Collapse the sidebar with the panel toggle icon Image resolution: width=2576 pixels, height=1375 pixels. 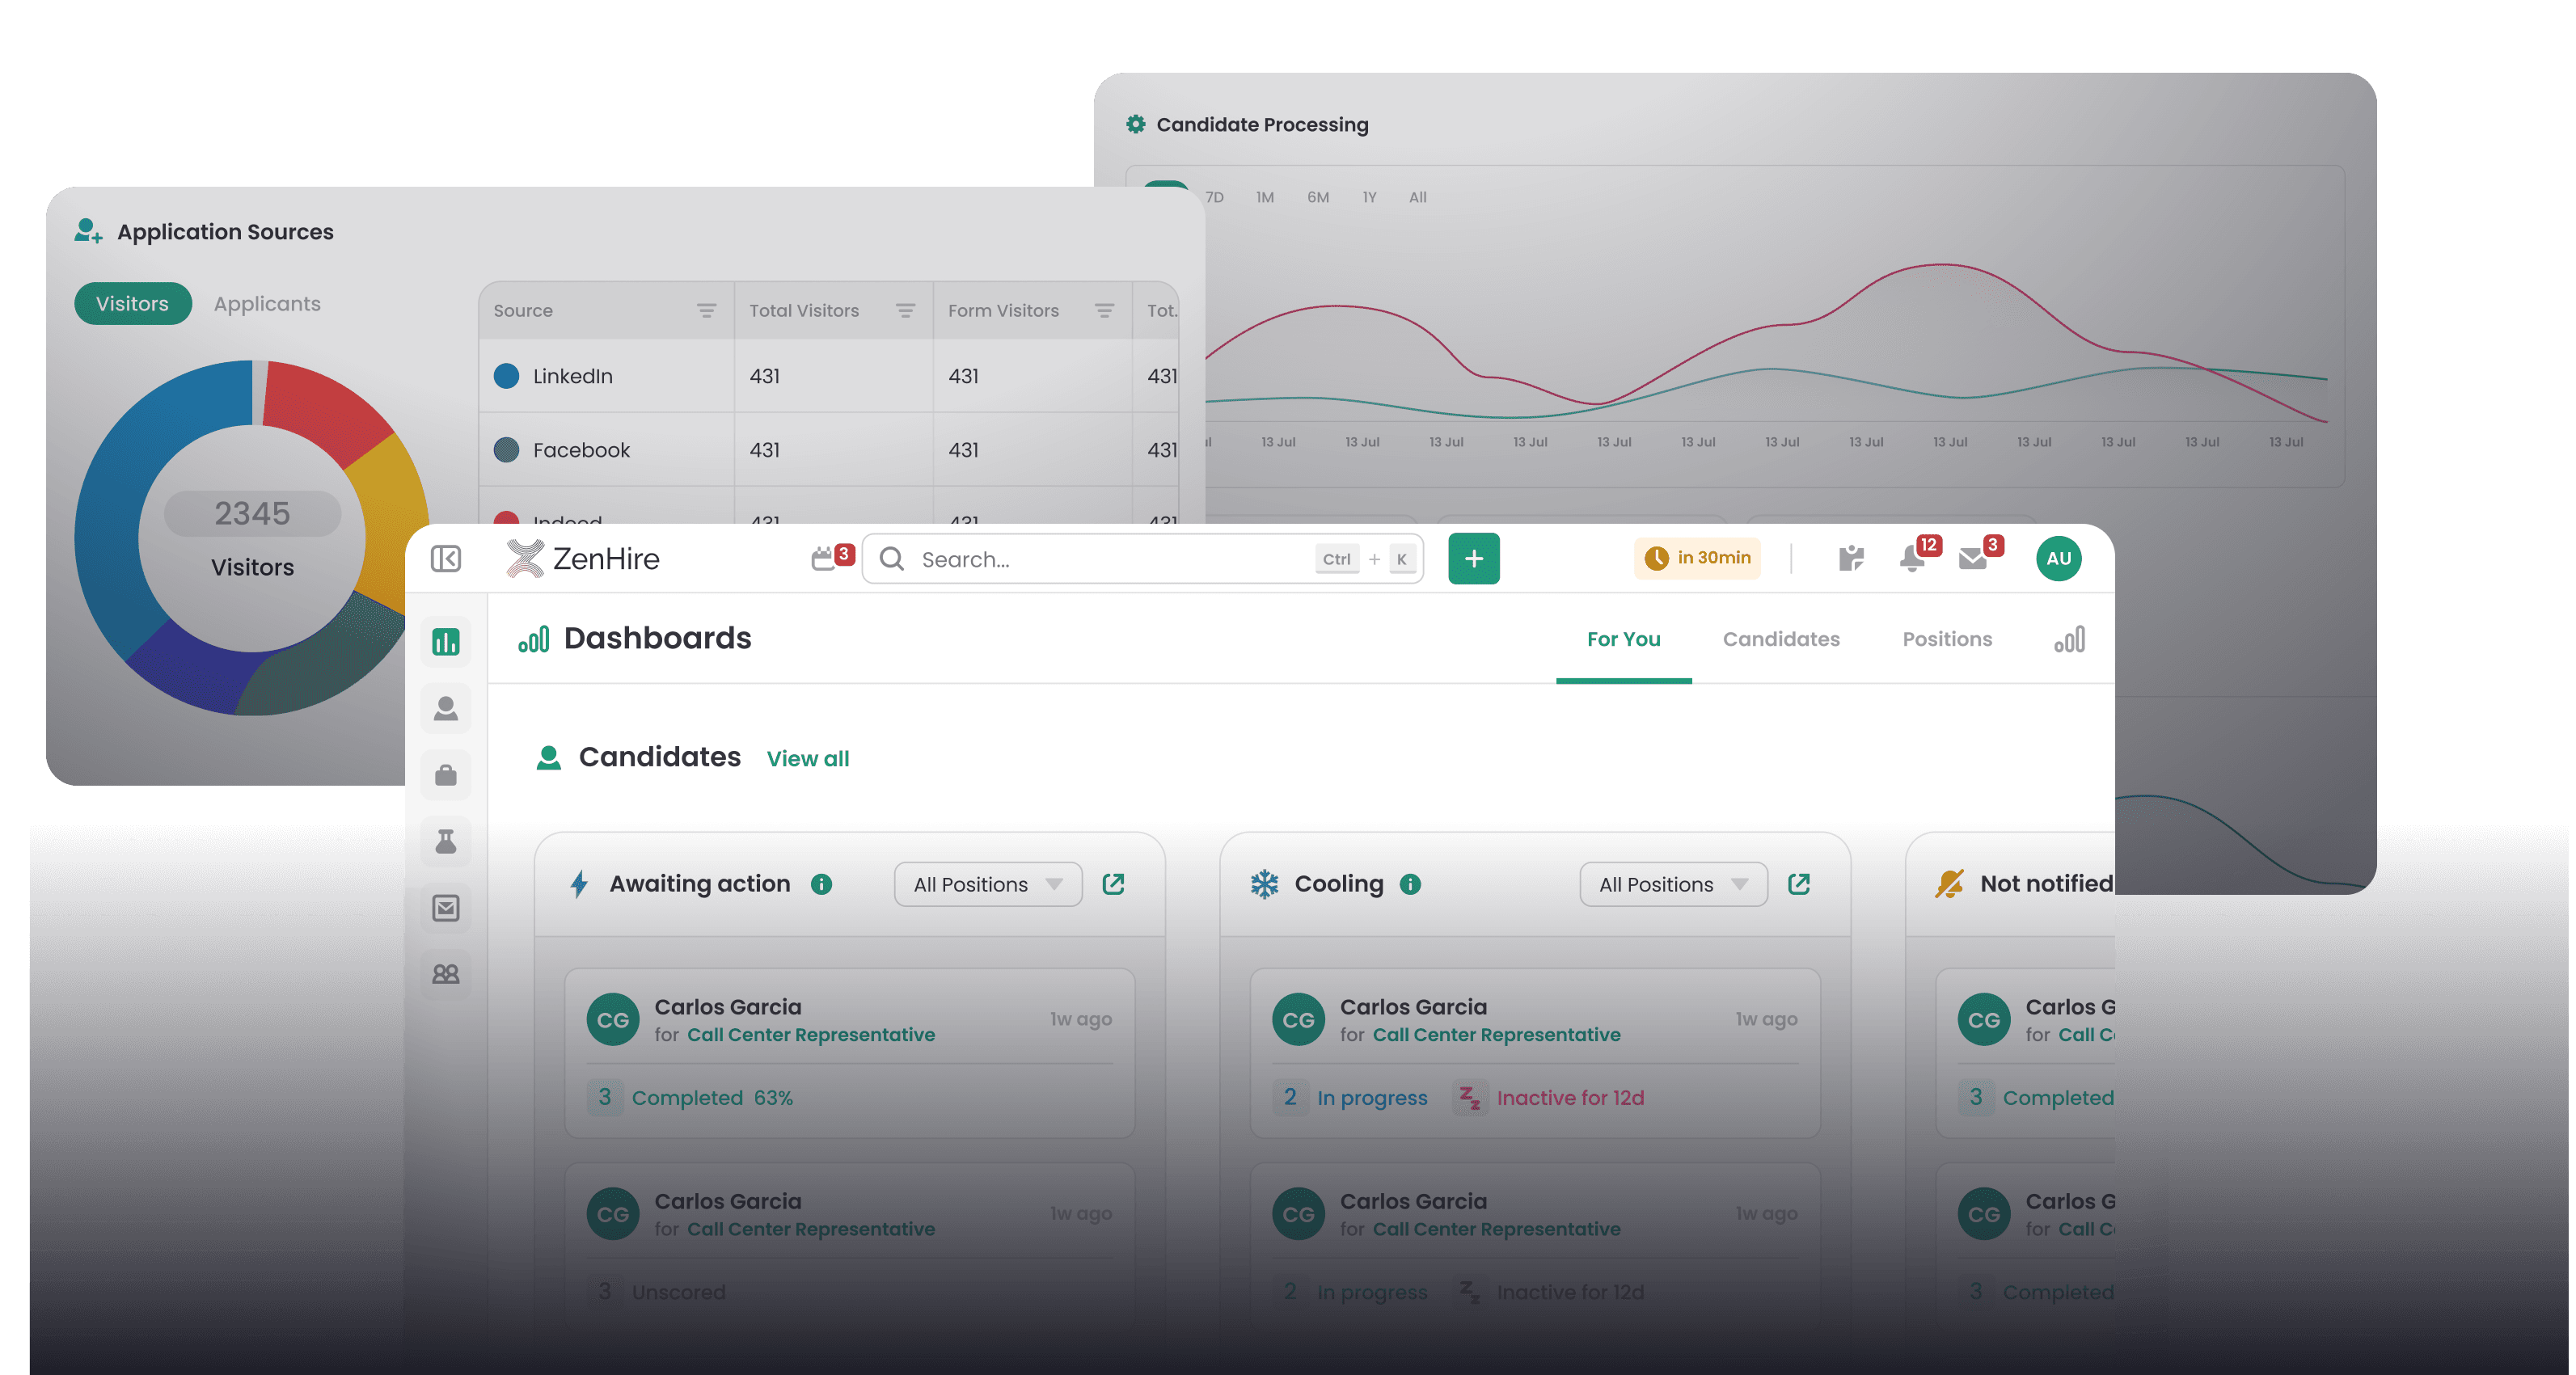[445, 558]
